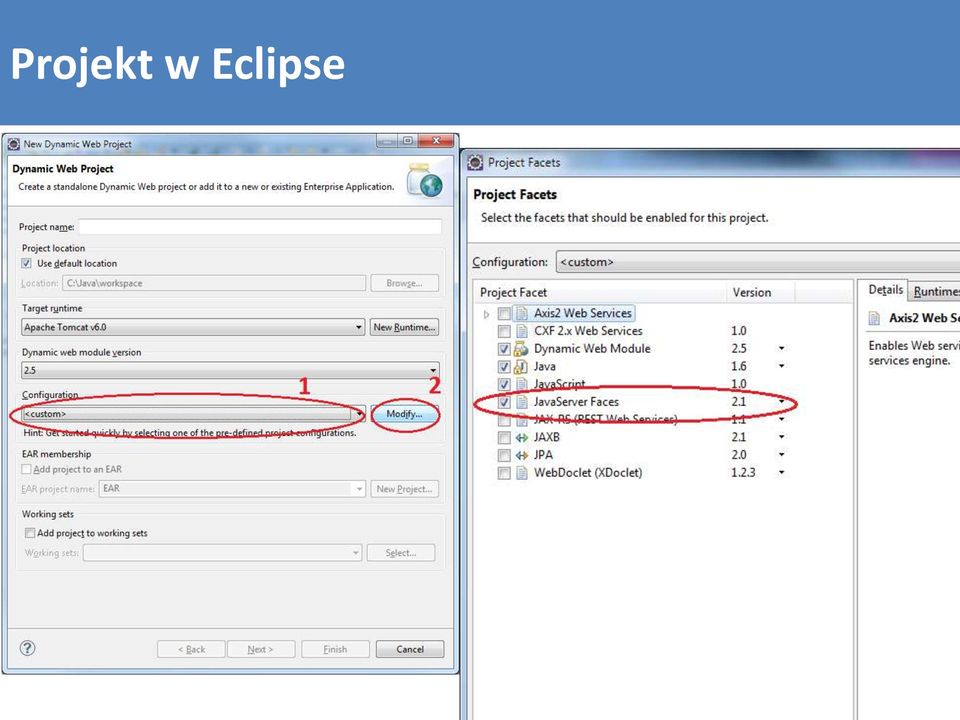Viewport: 960px width, 720px height.
Task: Click the JPA facet label
Action: click(543, 456)
